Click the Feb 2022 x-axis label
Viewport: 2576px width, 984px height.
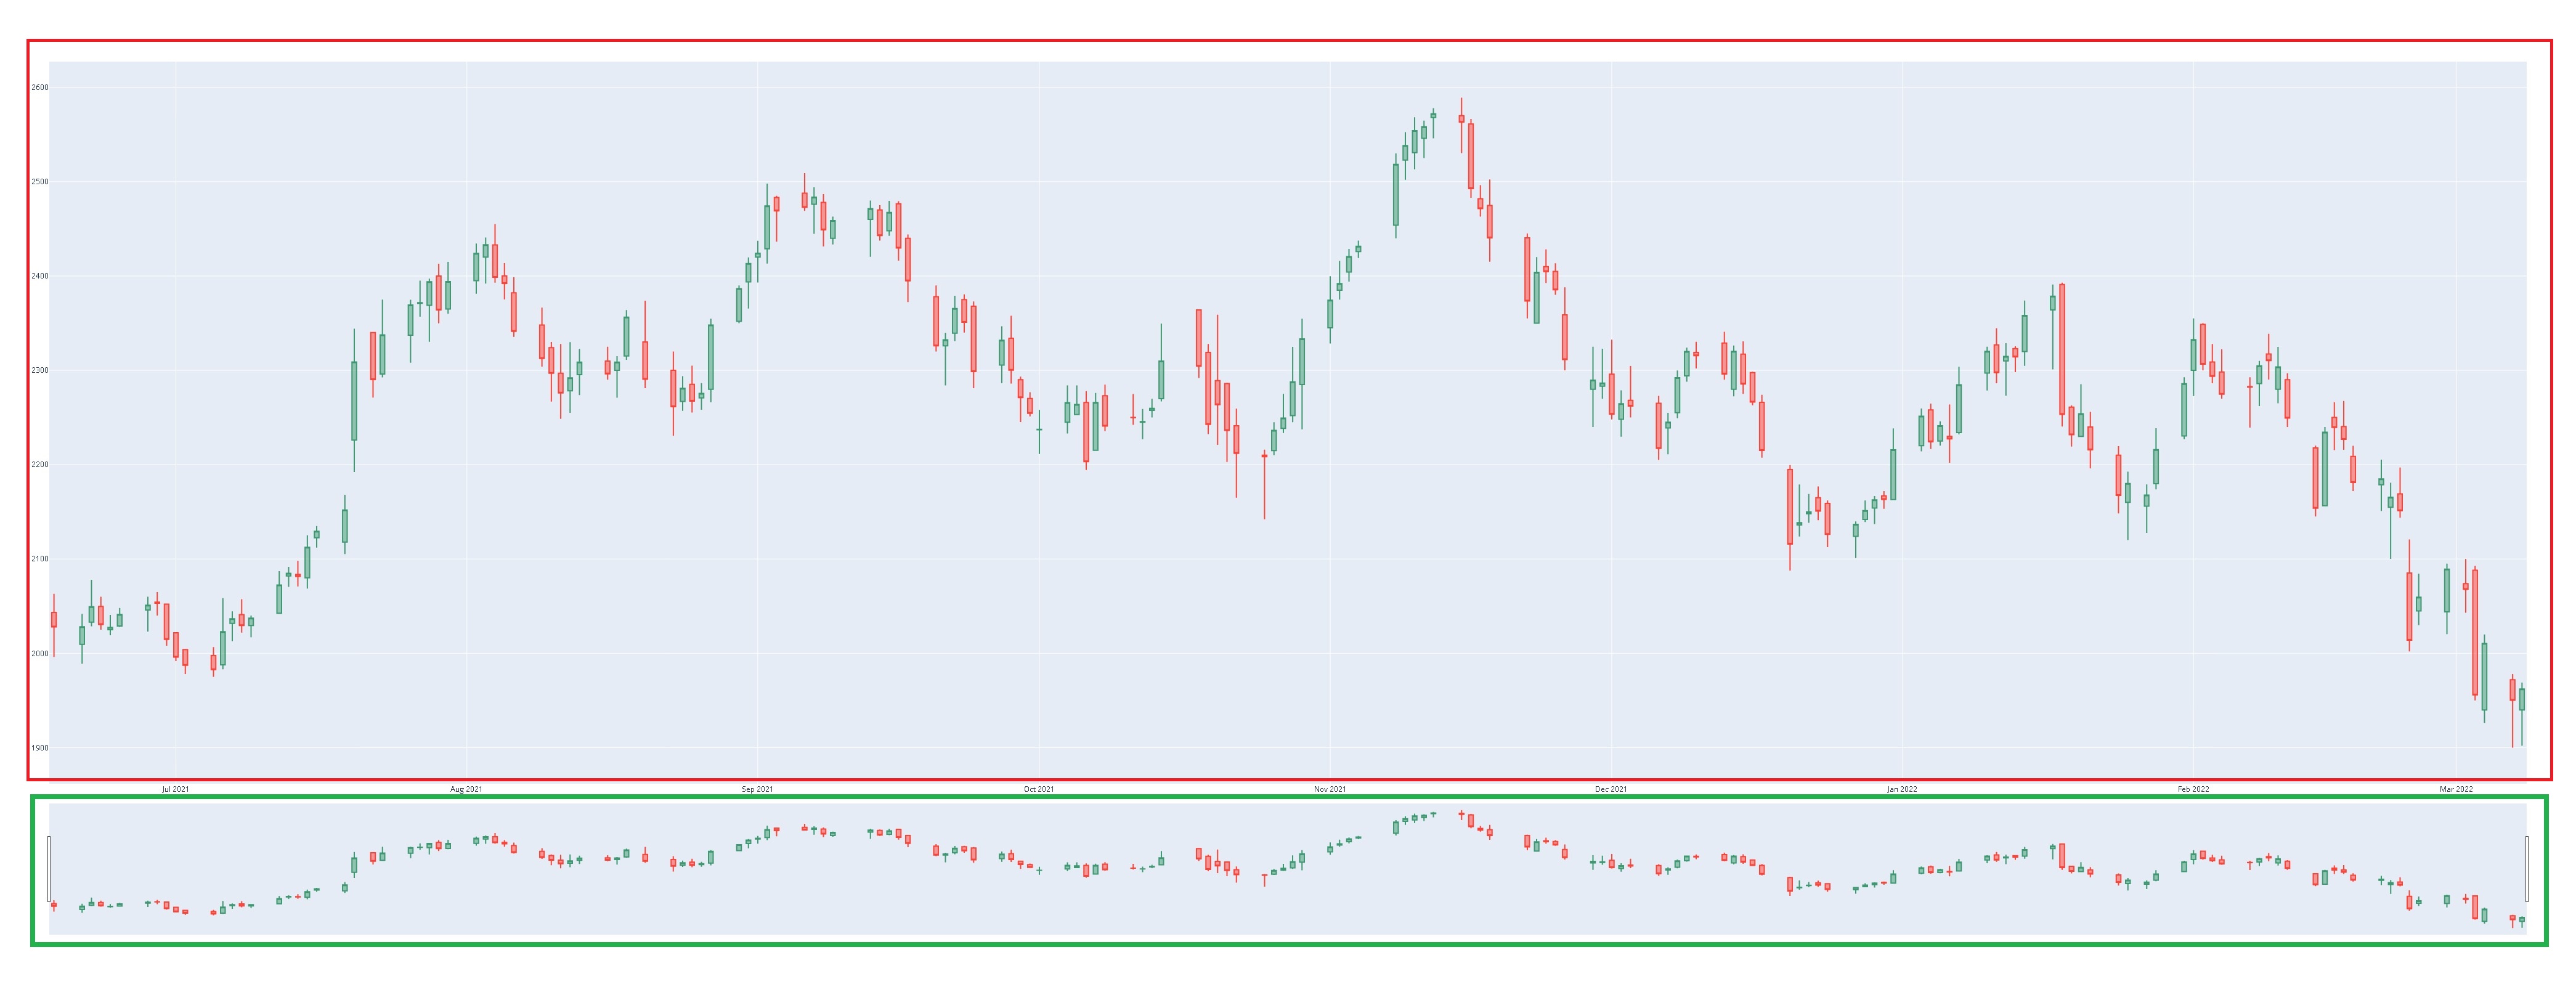pyautogui.click(x=2193, y=789)
